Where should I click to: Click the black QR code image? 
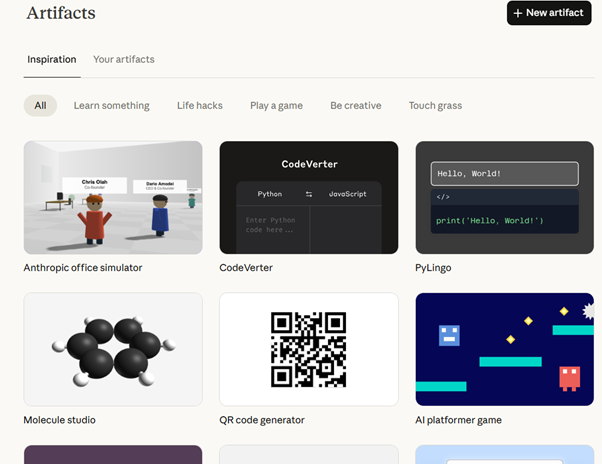pyautogui.click(x=308, y=349)
